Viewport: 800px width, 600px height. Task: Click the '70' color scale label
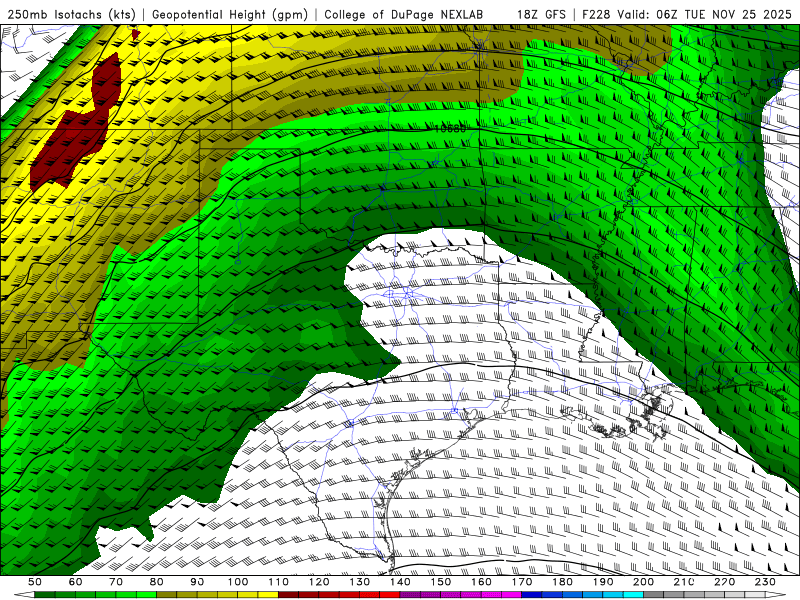(x=116, y=582)
